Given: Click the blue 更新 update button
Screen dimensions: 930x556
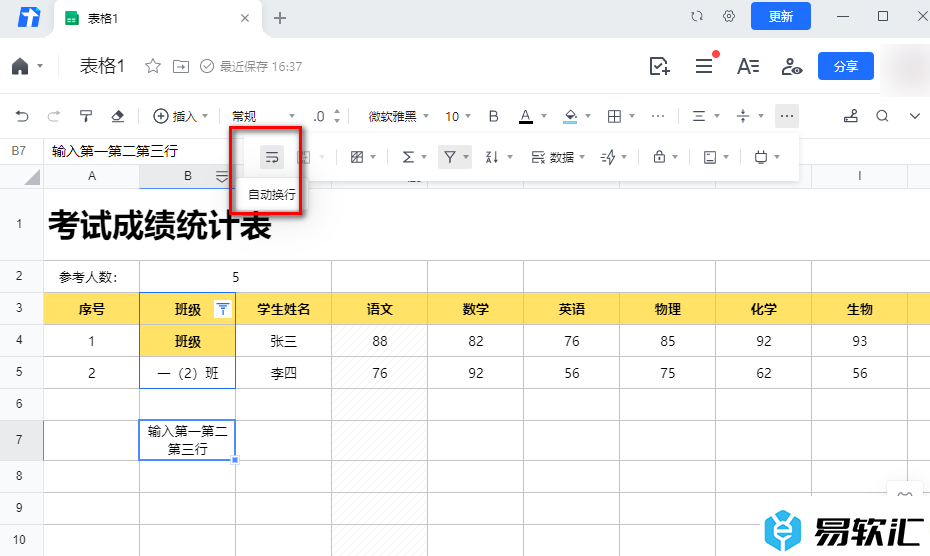Looking at the screenshot, I should point(781,17).
